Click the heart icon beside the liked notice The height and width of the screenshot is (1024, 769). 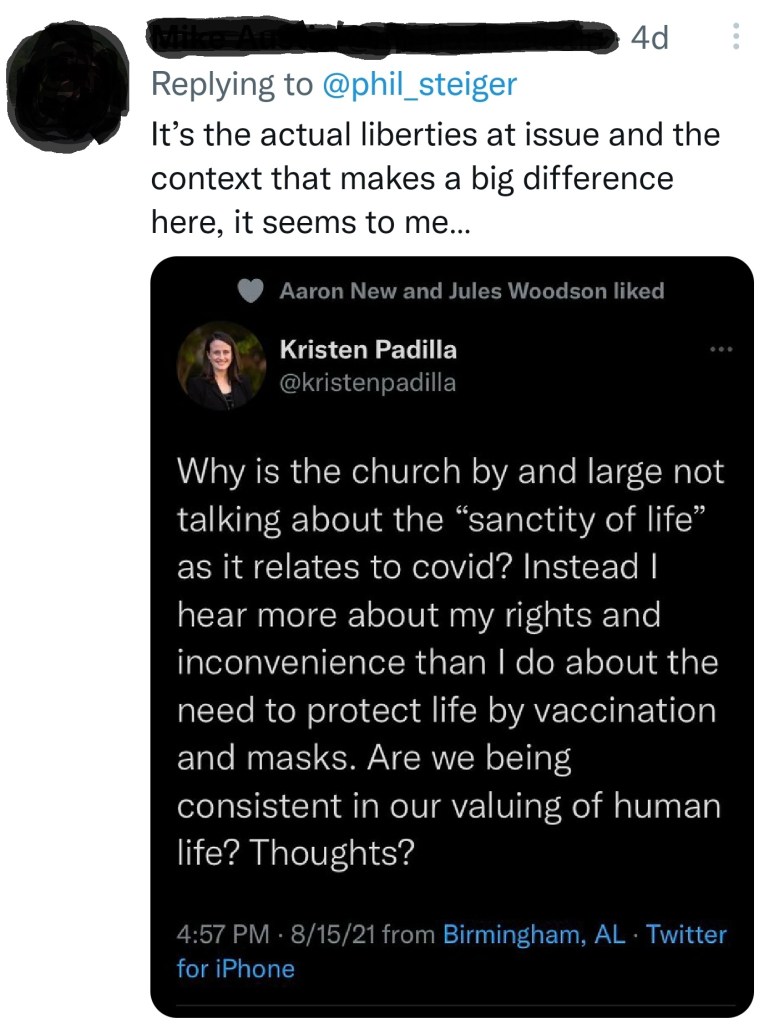(x=252, y=291)
